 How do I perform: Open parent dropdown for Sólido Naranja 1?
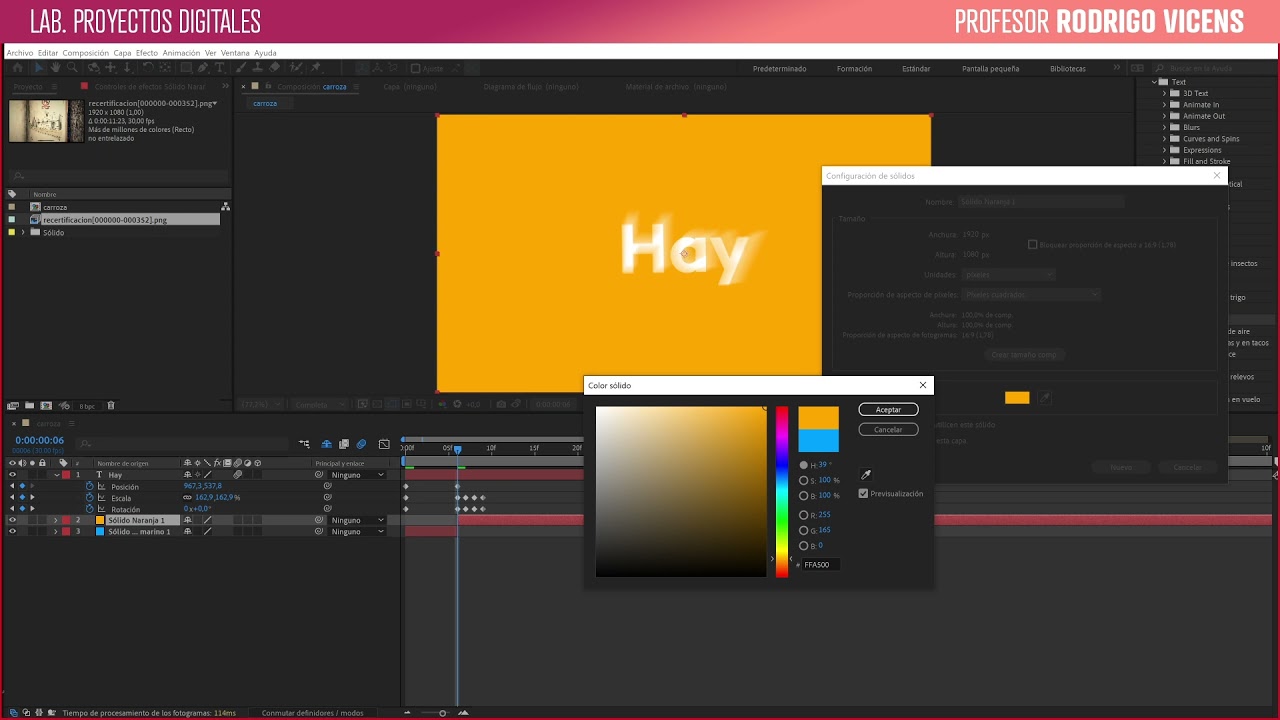358,520
